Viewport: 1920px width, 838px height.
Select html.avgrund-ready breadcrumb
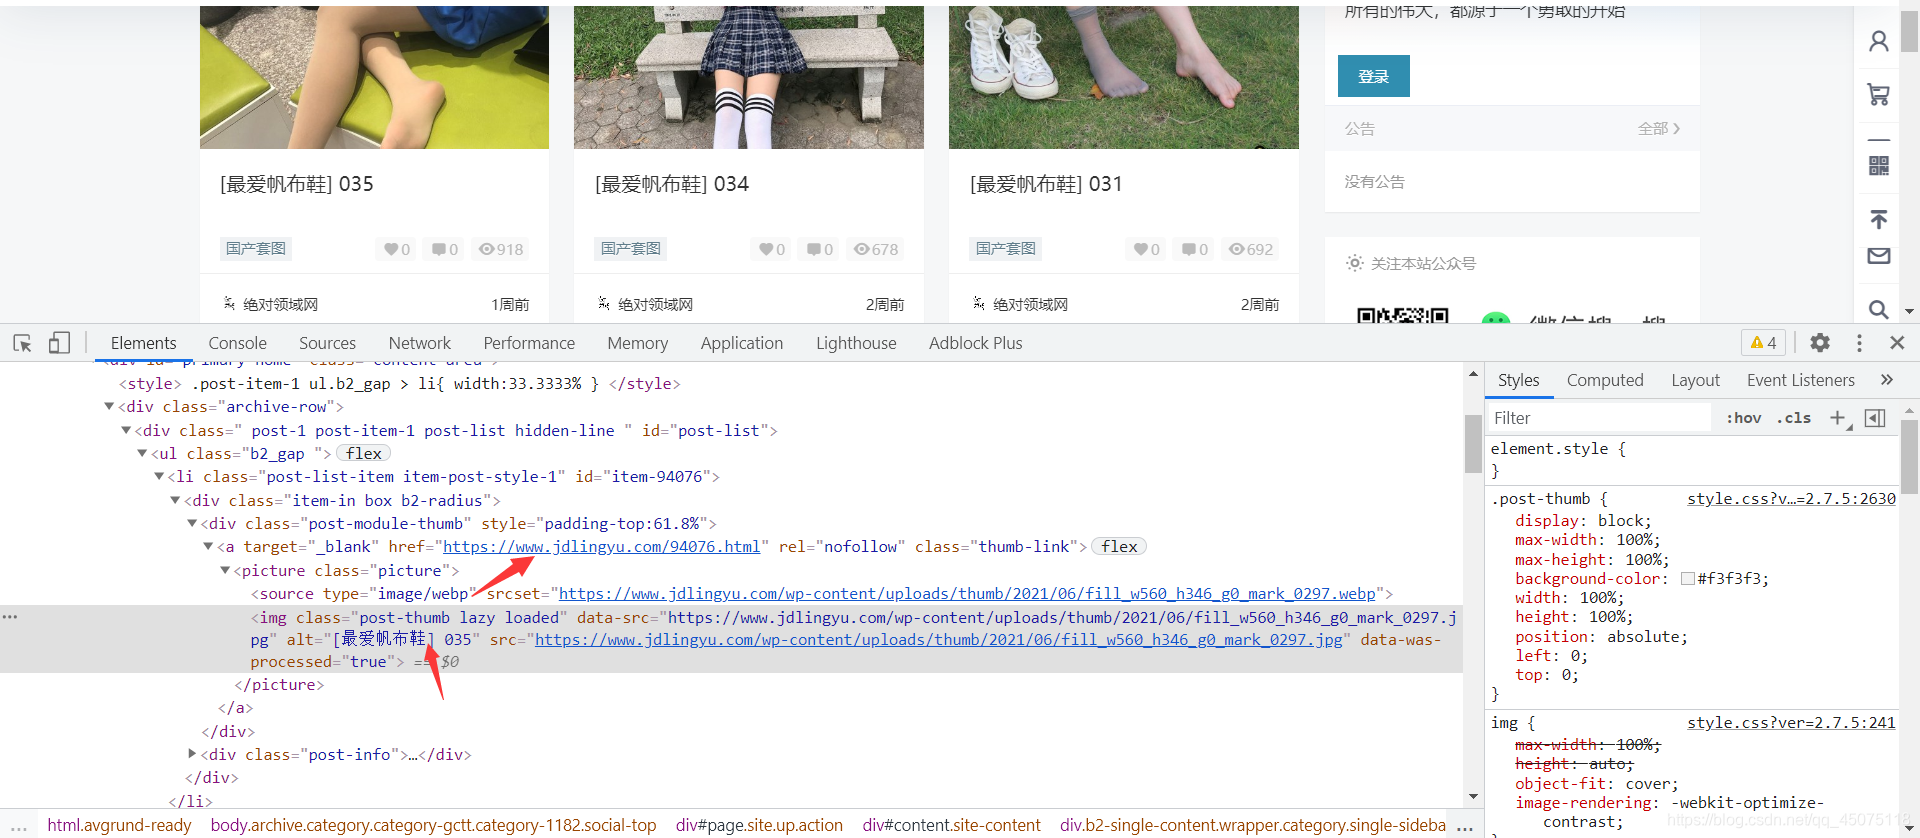[x=119, y=826]
